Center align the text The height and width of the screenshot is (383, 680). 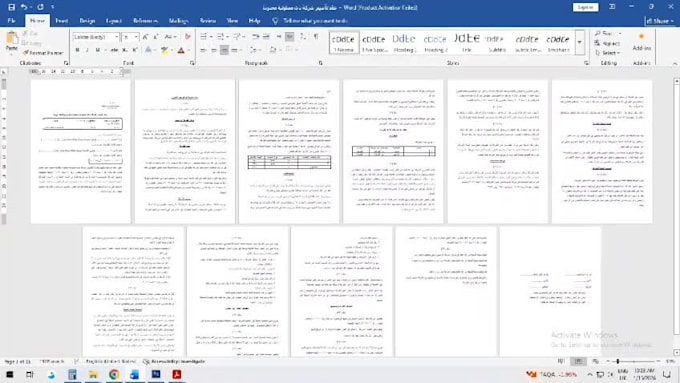(213, 50)
